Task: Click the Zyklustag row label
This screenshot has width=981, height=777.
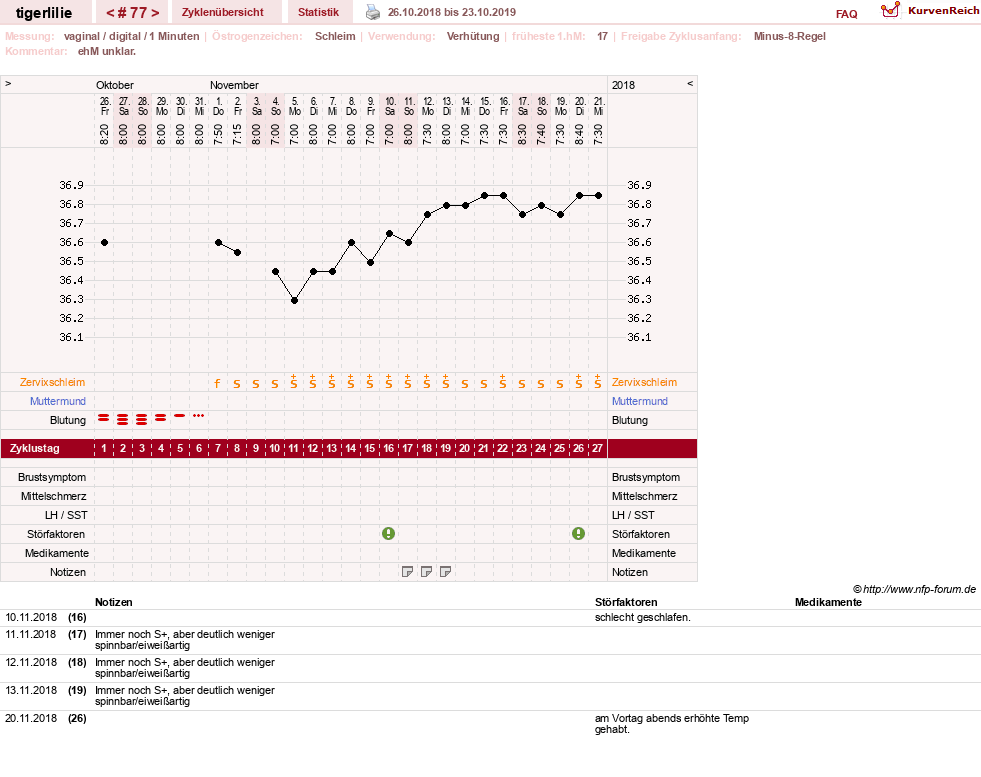Action: coord(34,449)
